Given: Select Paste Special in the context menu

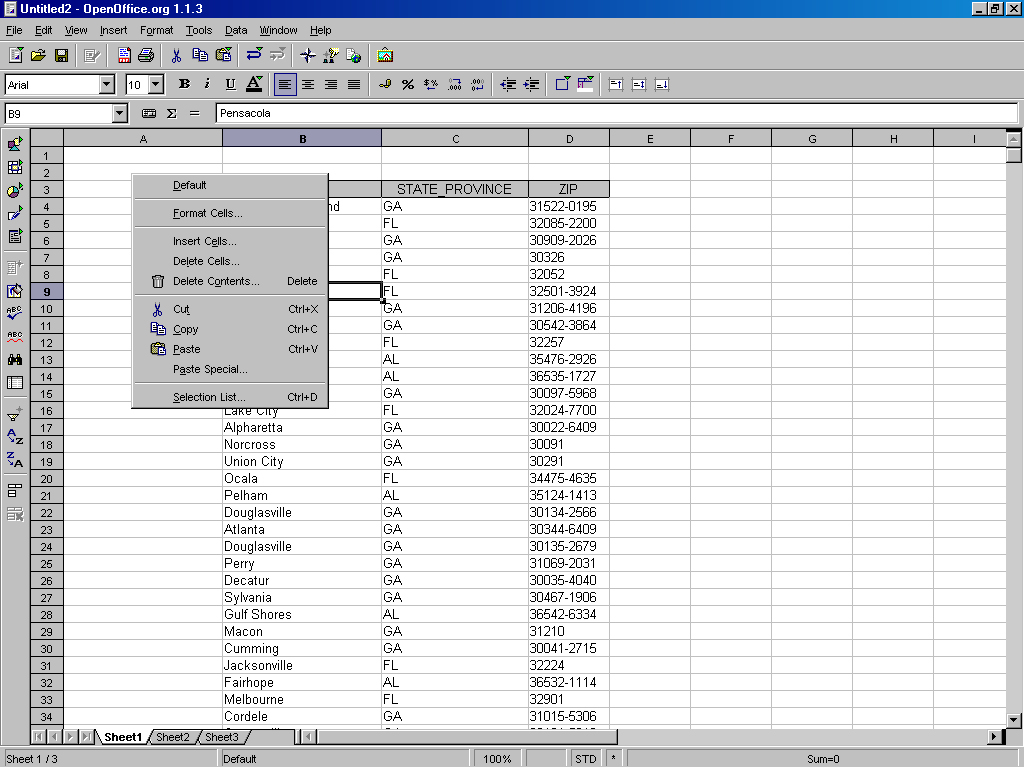Looking at the screenshot, I should pyautogui.click(x=210, y=369).
